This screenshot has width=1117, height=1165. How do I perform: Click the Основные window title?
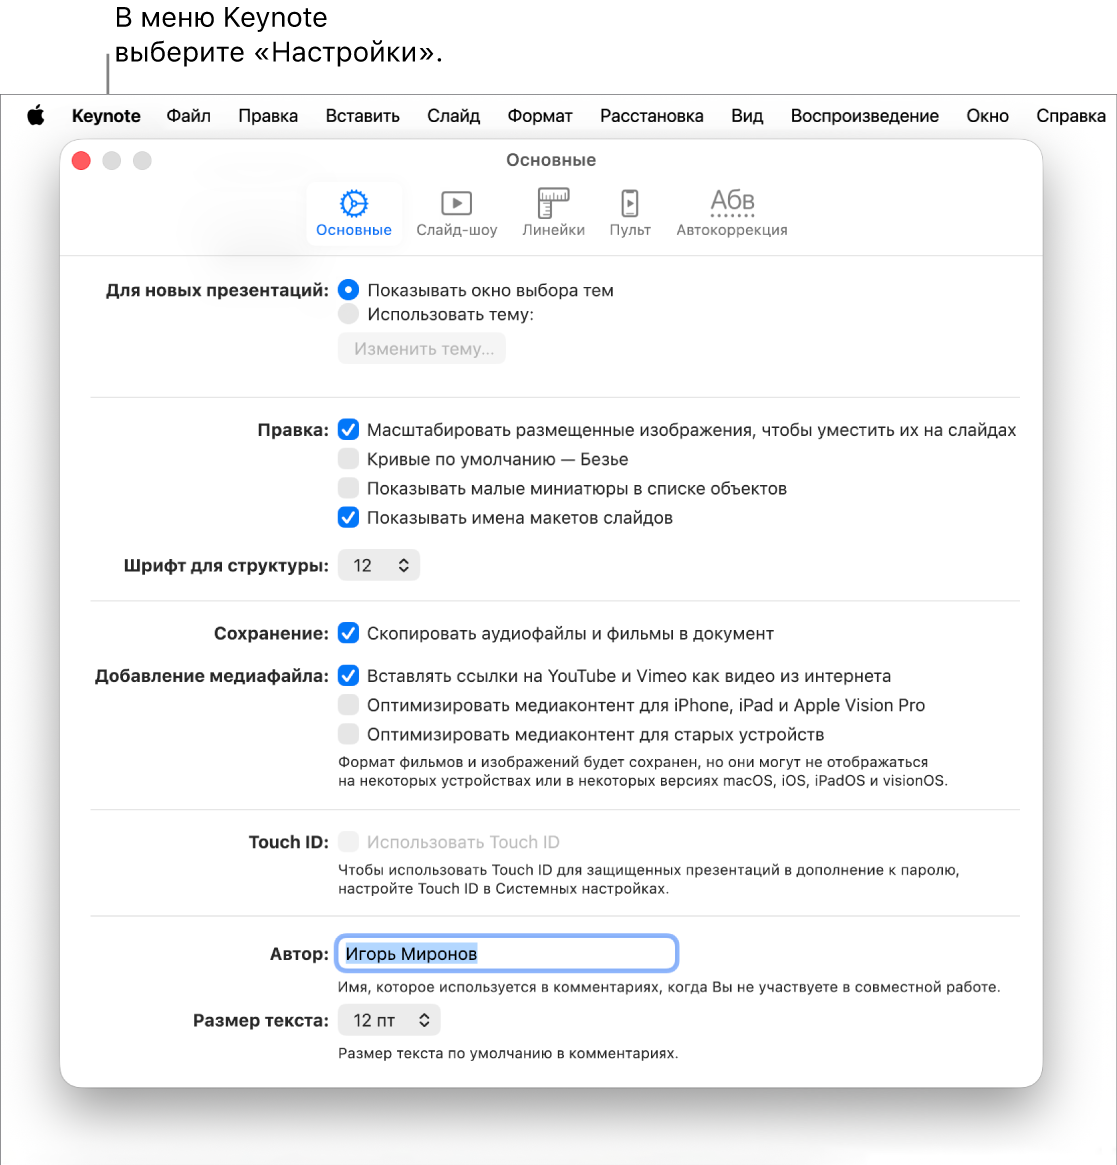(551, 160)
